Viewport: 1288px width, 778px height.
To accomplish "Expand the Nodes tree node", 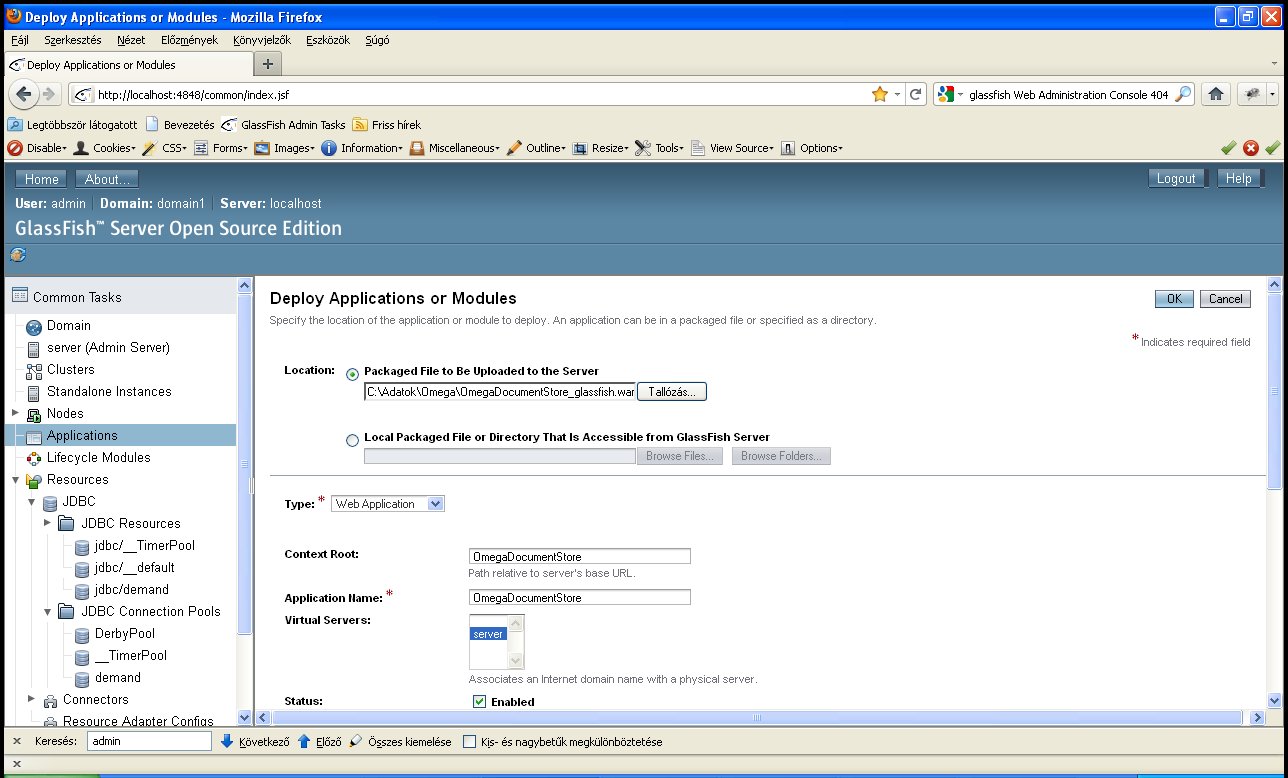I will pos(15,413).
